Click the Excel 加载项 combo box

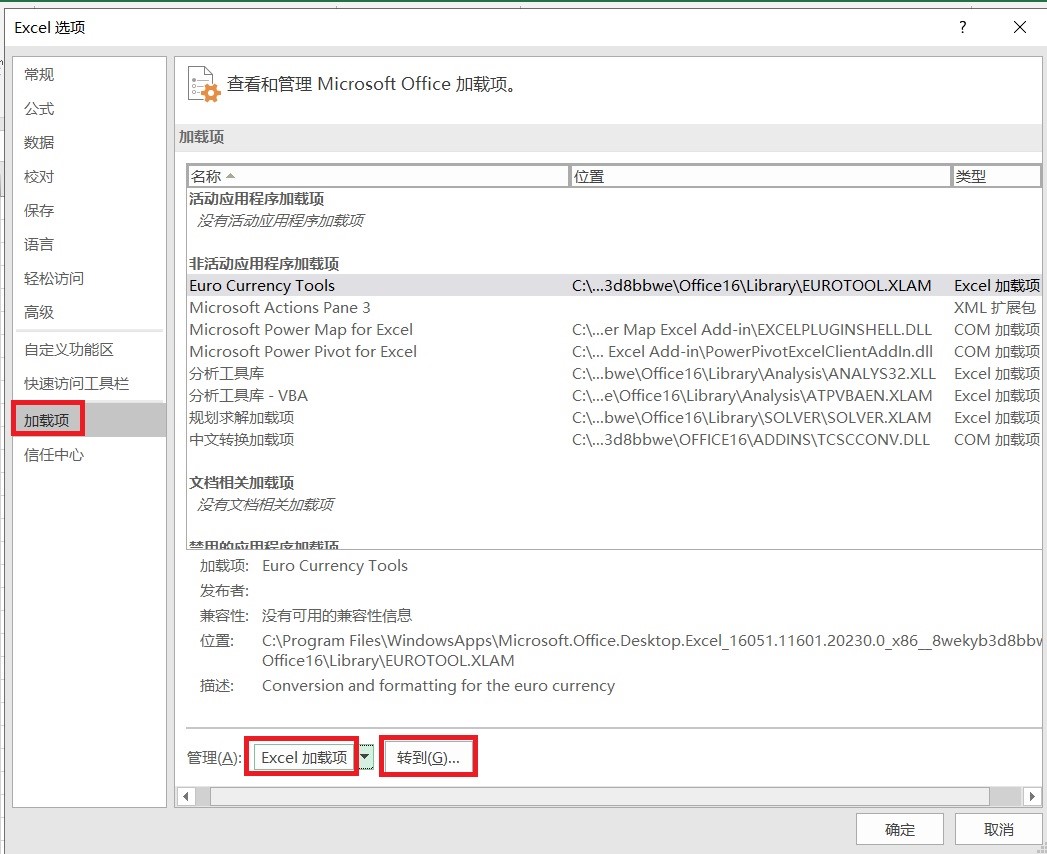(x=303, y=758)
